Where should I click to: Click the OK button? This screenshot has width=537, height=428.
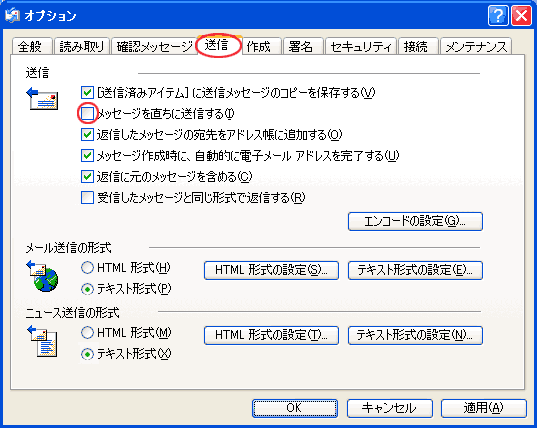point(295,408)
